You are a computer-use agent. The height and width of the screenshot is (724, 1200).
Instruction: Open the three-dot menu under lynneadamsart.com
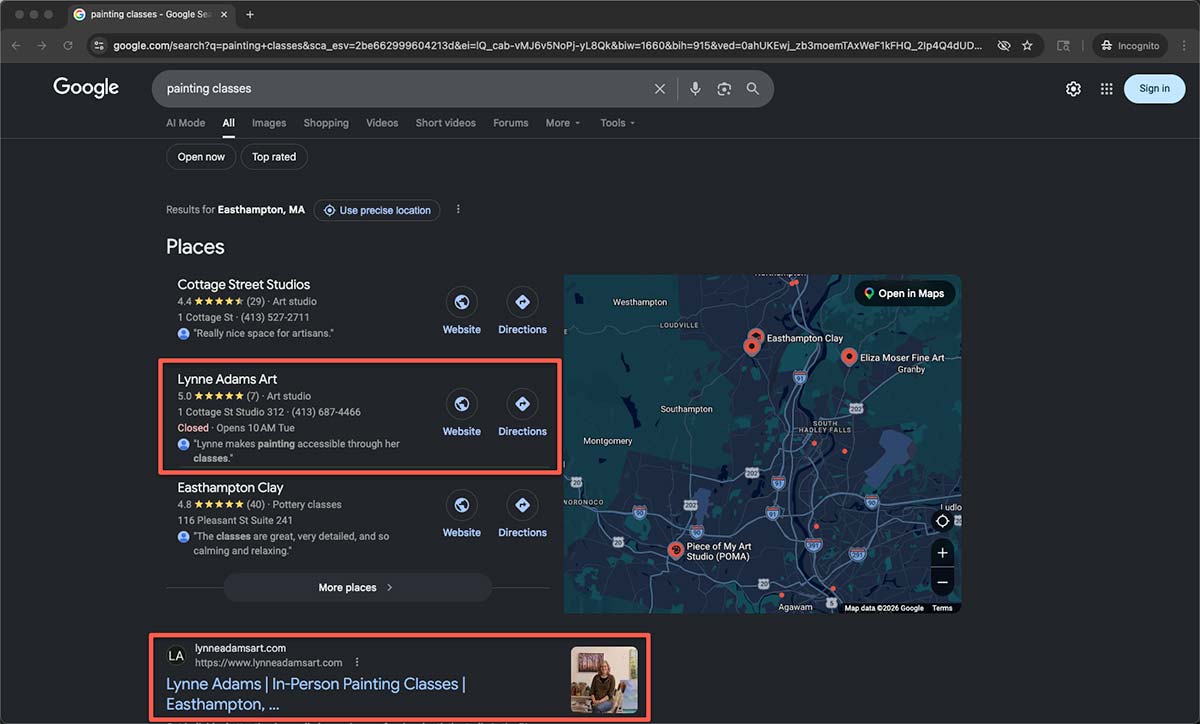pyautogui.click(x=357, y=661)
